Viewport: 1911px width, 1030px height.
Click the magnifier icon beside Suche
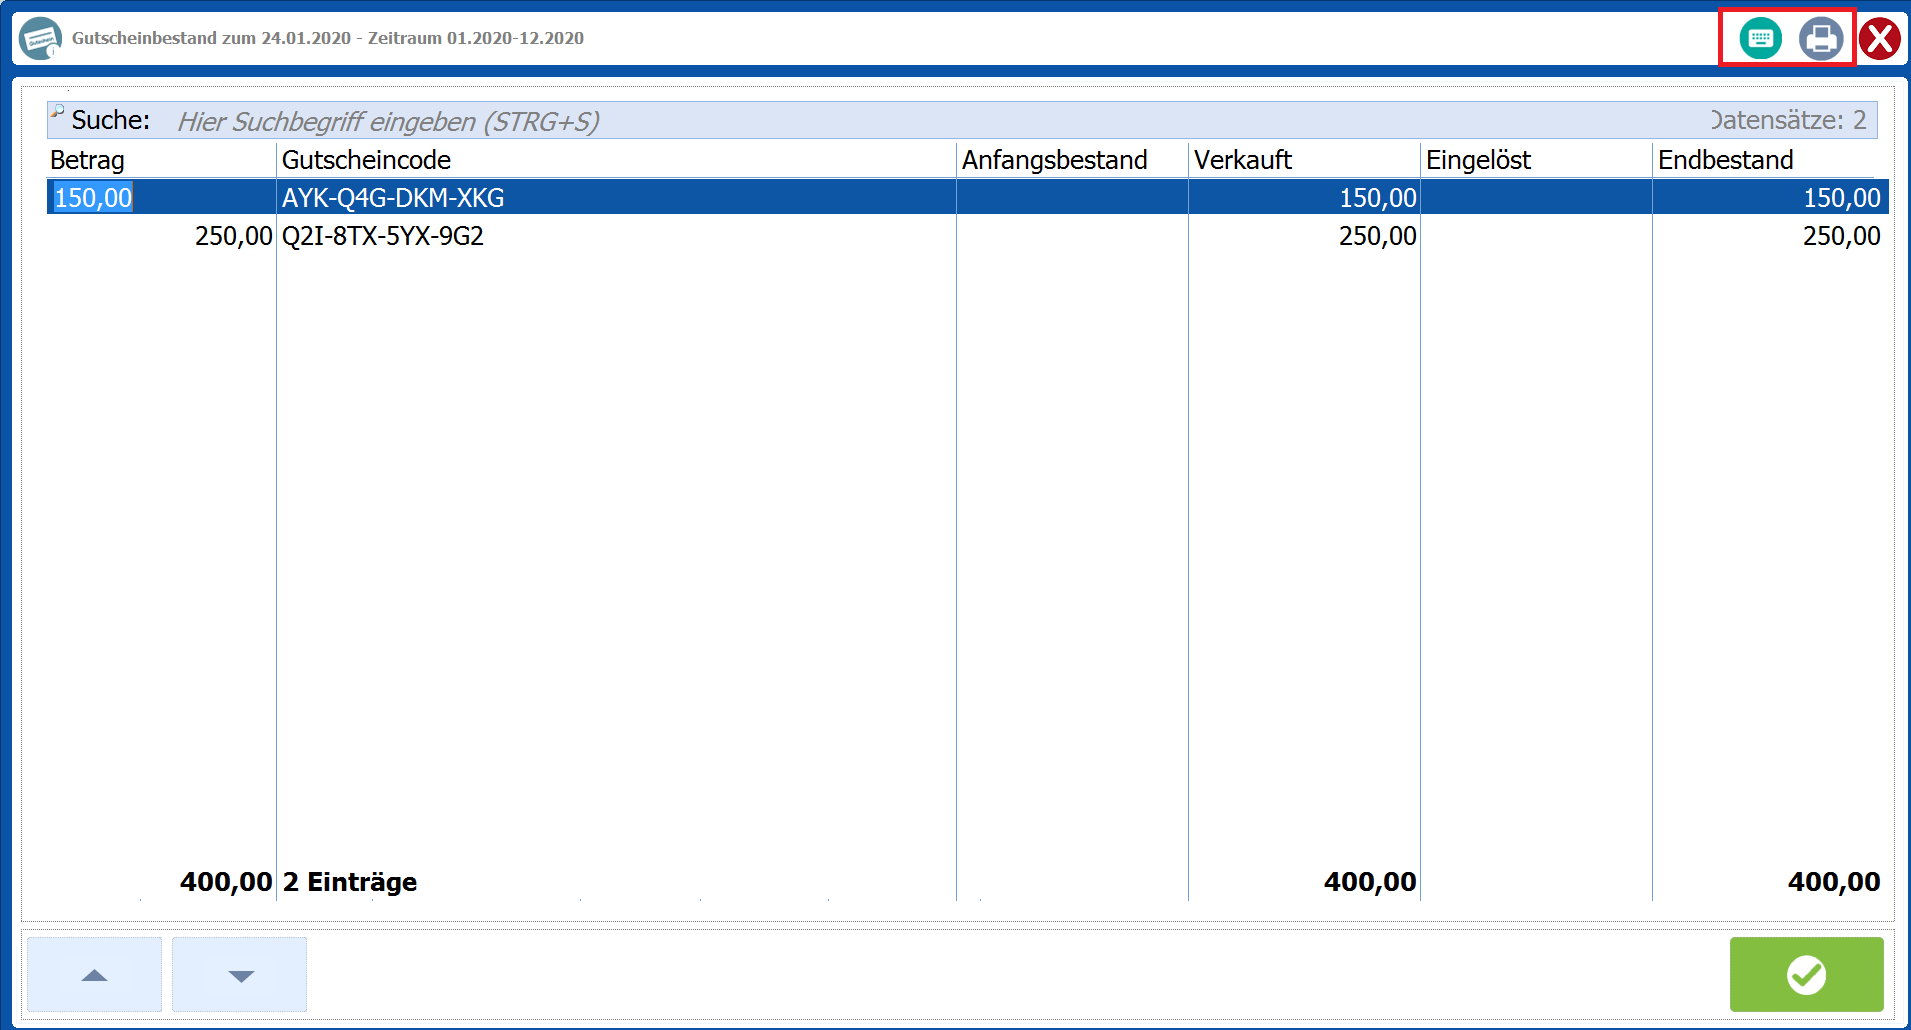point(58,111)
